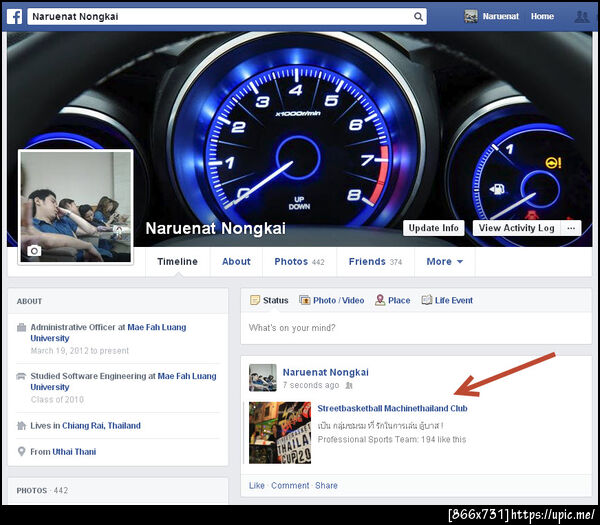Click the search magnifier icon

pos(418,16)
